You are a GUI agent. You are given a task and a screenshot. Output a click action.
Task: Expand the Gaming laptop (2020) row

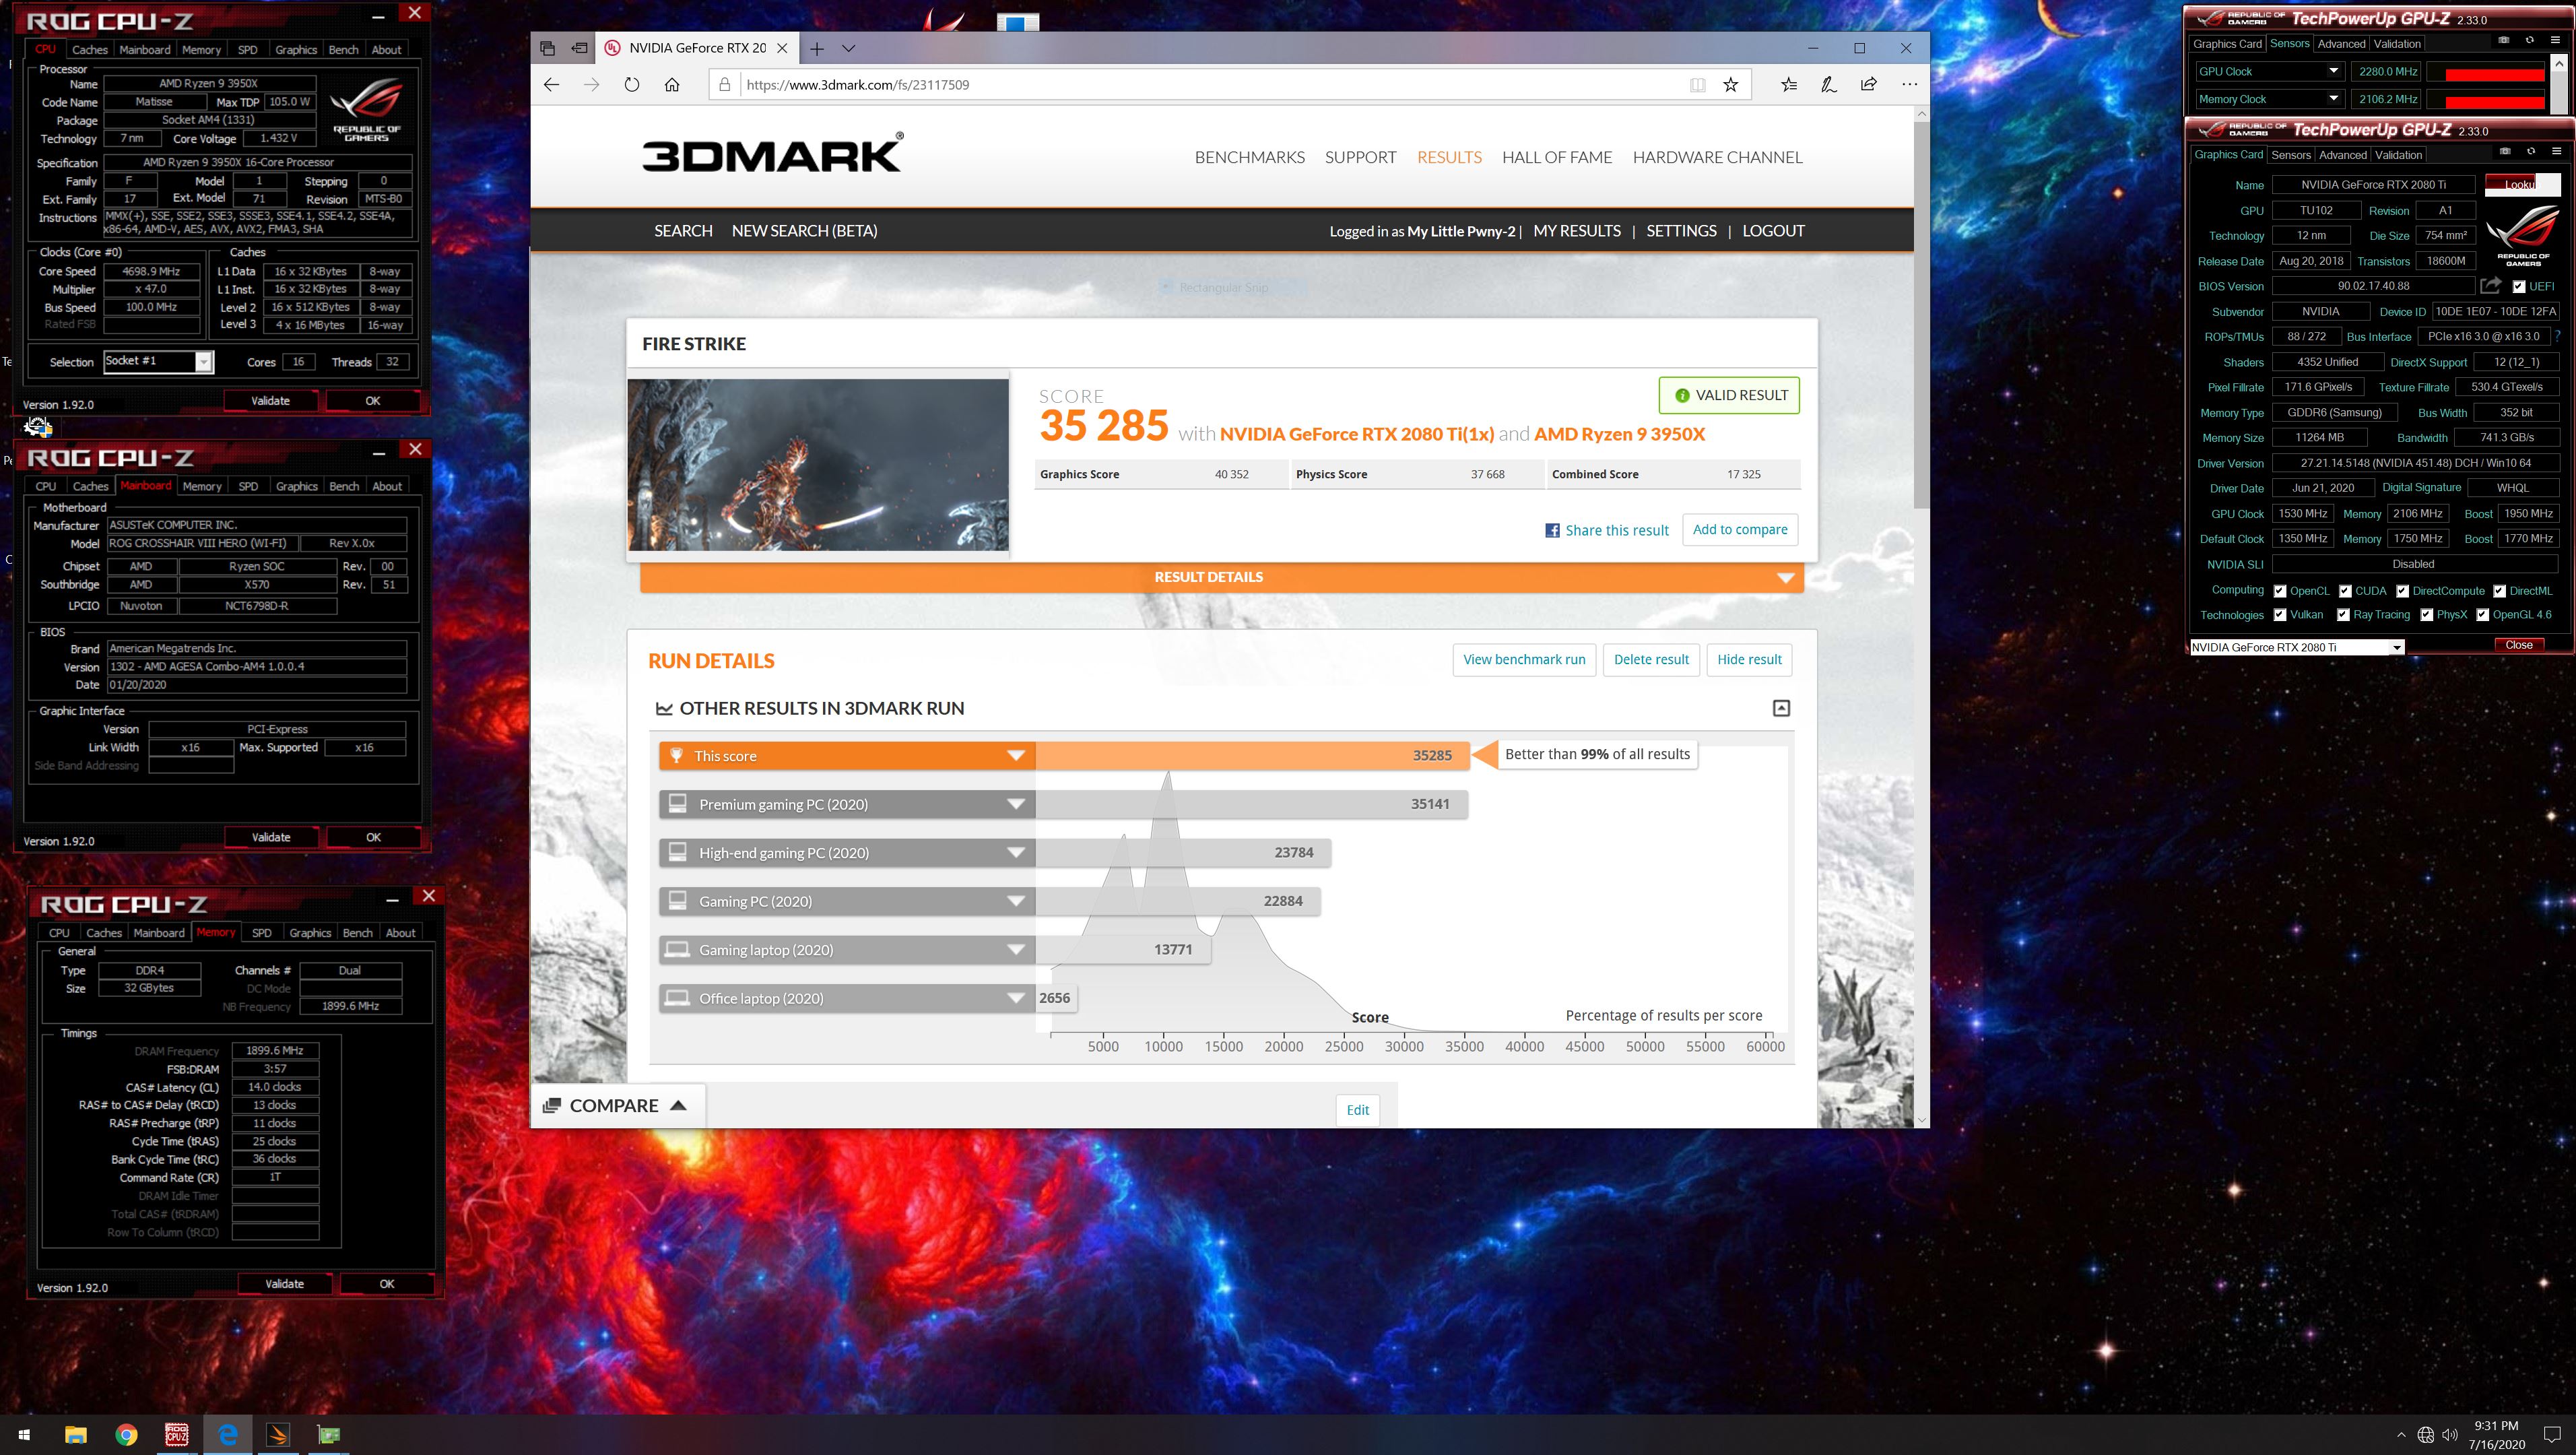click(1016, 950)
